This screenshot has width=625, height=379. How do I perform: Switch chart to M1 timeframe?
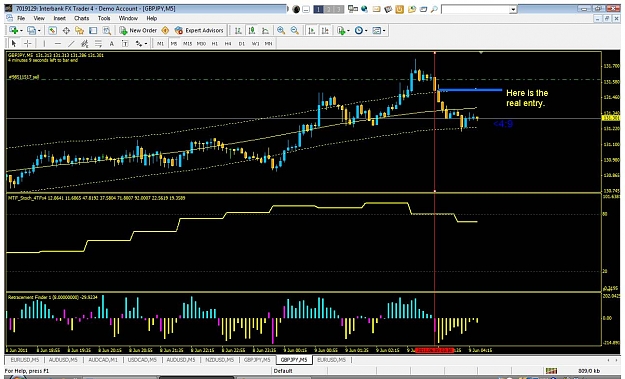[160, 43]
